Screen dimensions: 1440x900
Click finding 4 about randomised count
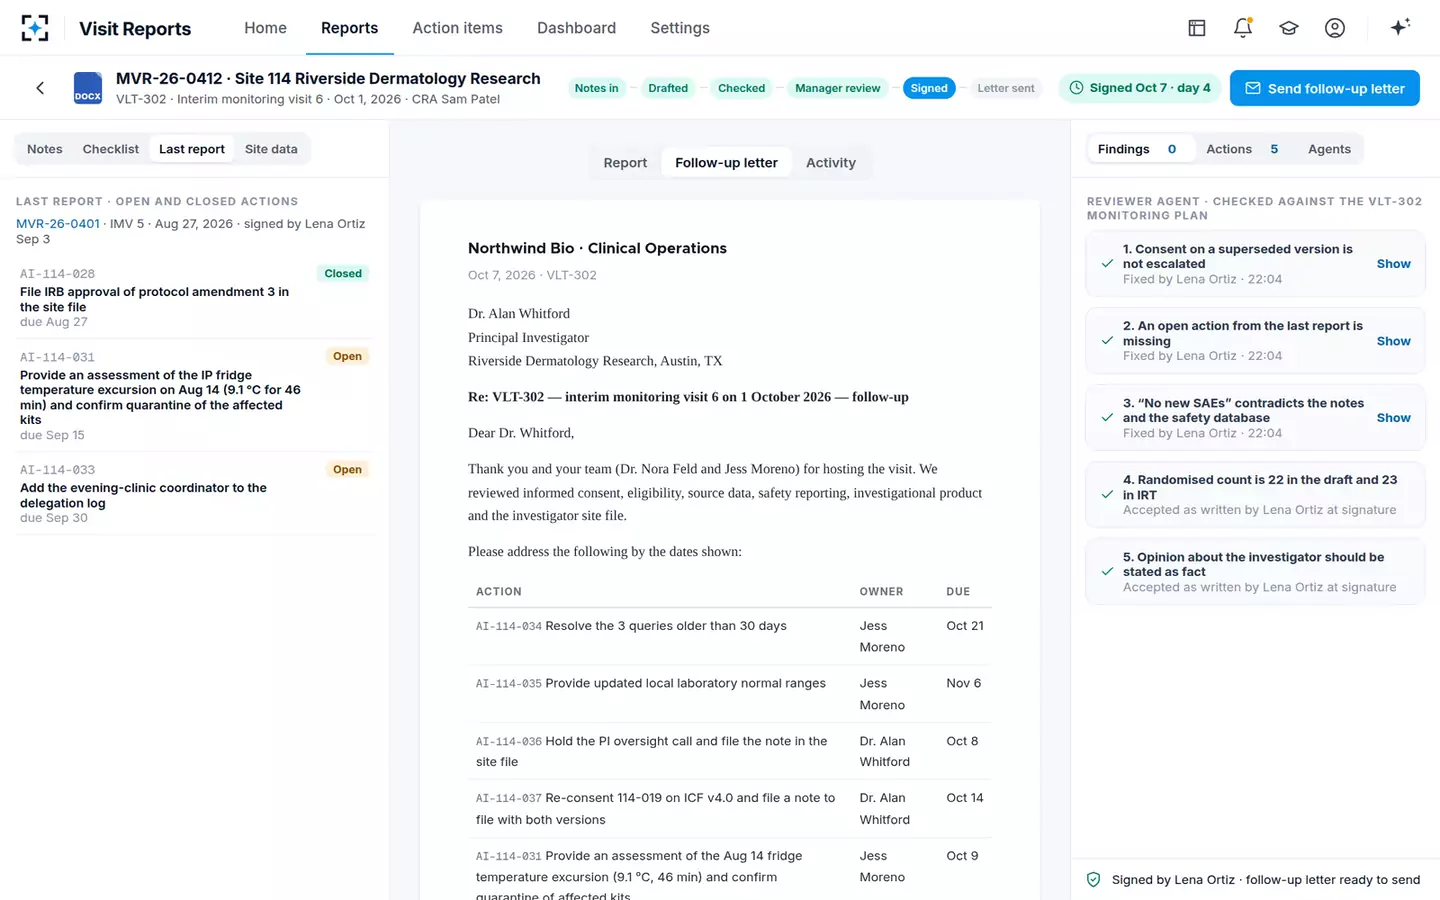(x=1255, y=495)
